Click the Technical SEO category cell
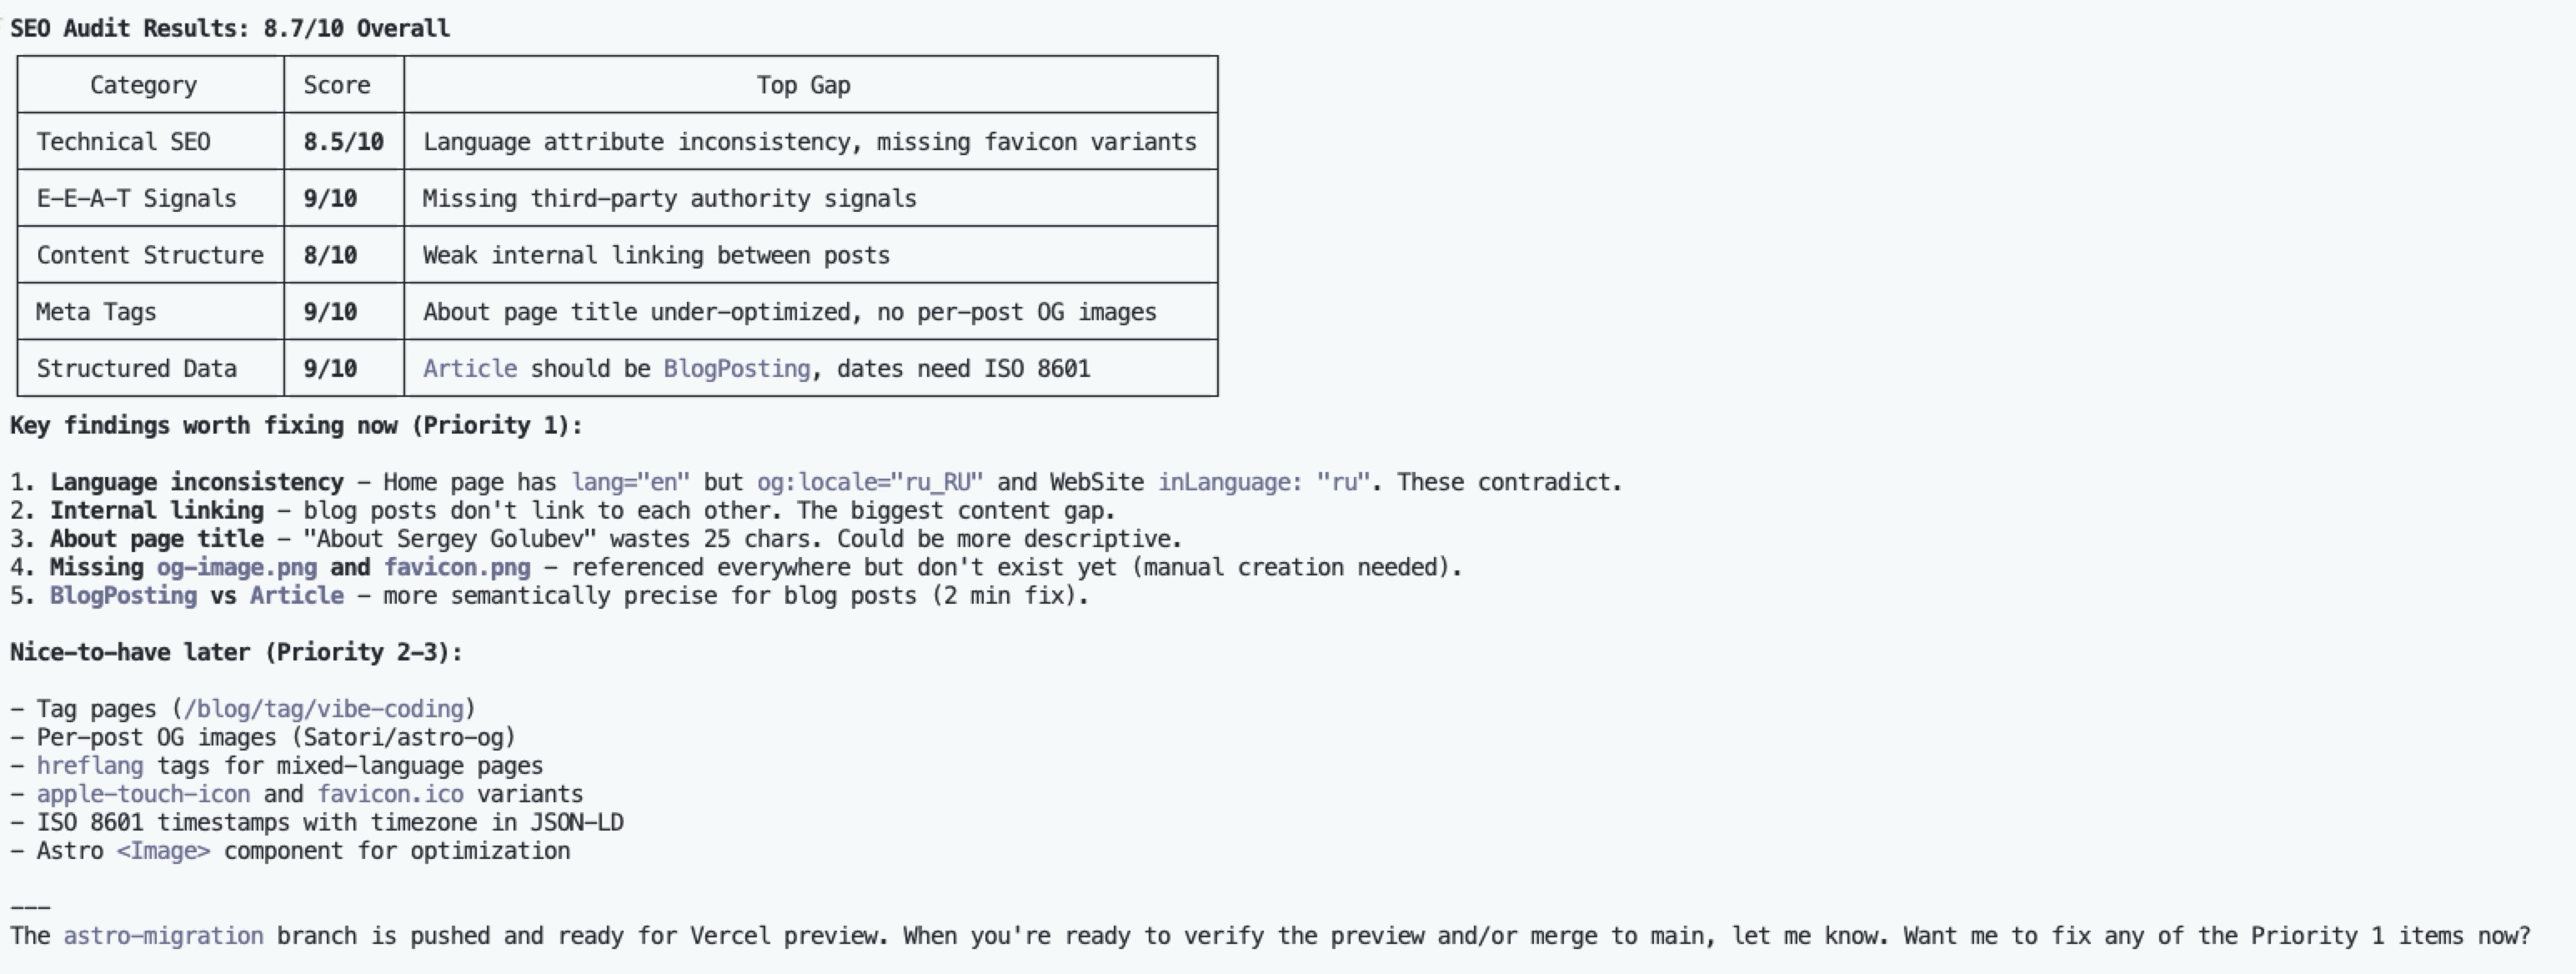This screenshot has width=2576, height=974. coord(124,142)
